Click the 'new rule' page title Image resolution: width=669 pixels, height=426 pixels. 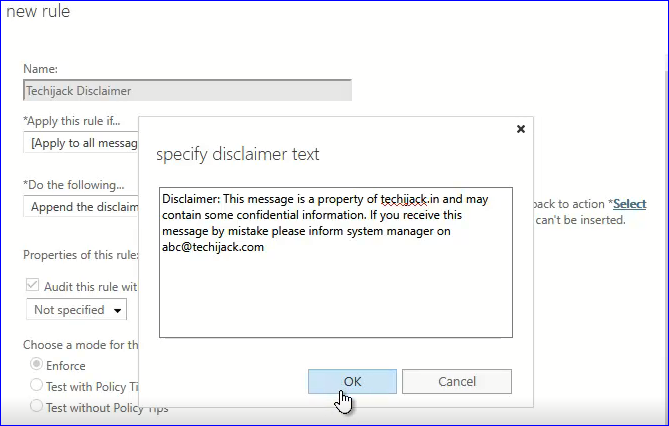[x=38, y=12]
